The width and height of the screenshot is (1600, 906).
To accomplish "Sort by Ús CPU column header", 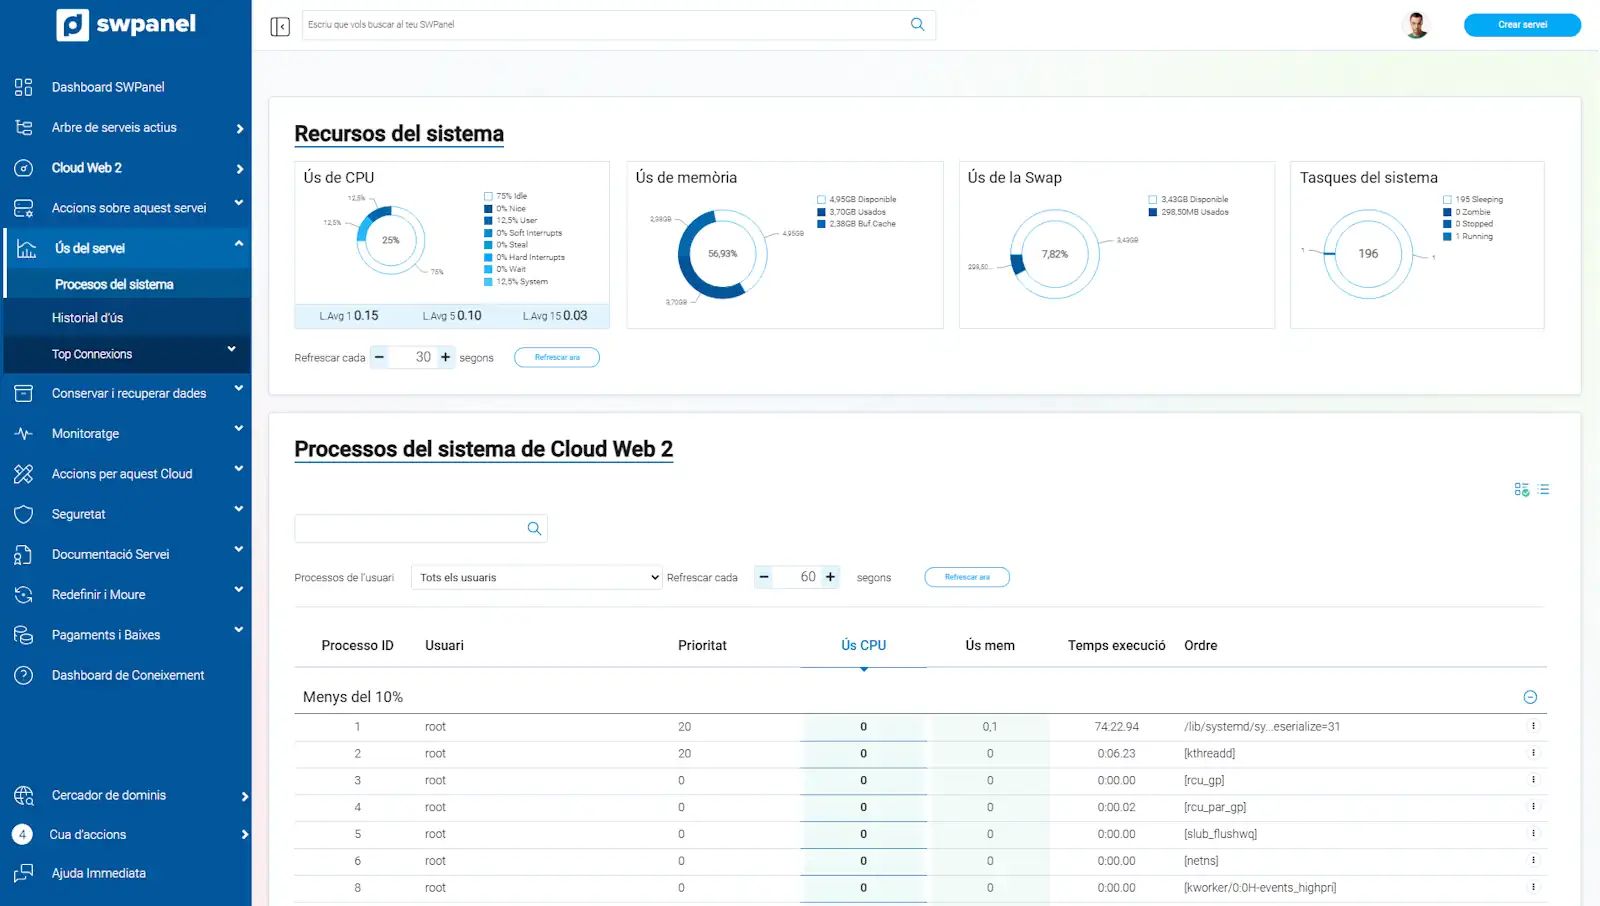I will coord(863,646).
